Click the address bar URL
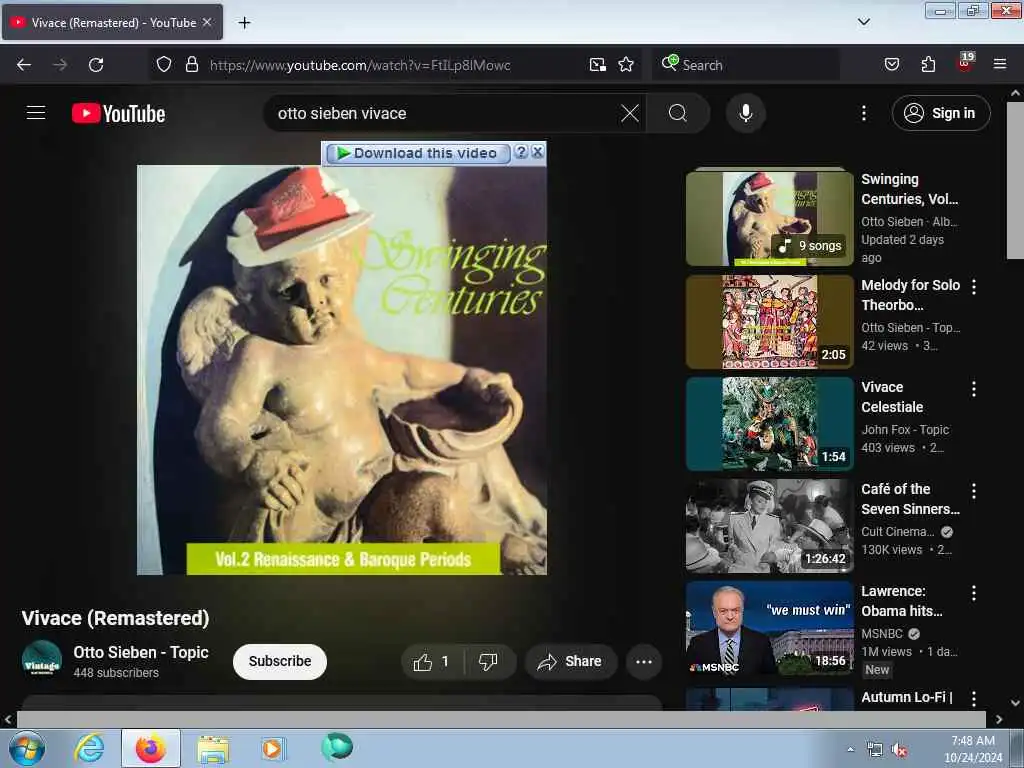Viewport: 1024px width, 768px height. pos(360,65)
